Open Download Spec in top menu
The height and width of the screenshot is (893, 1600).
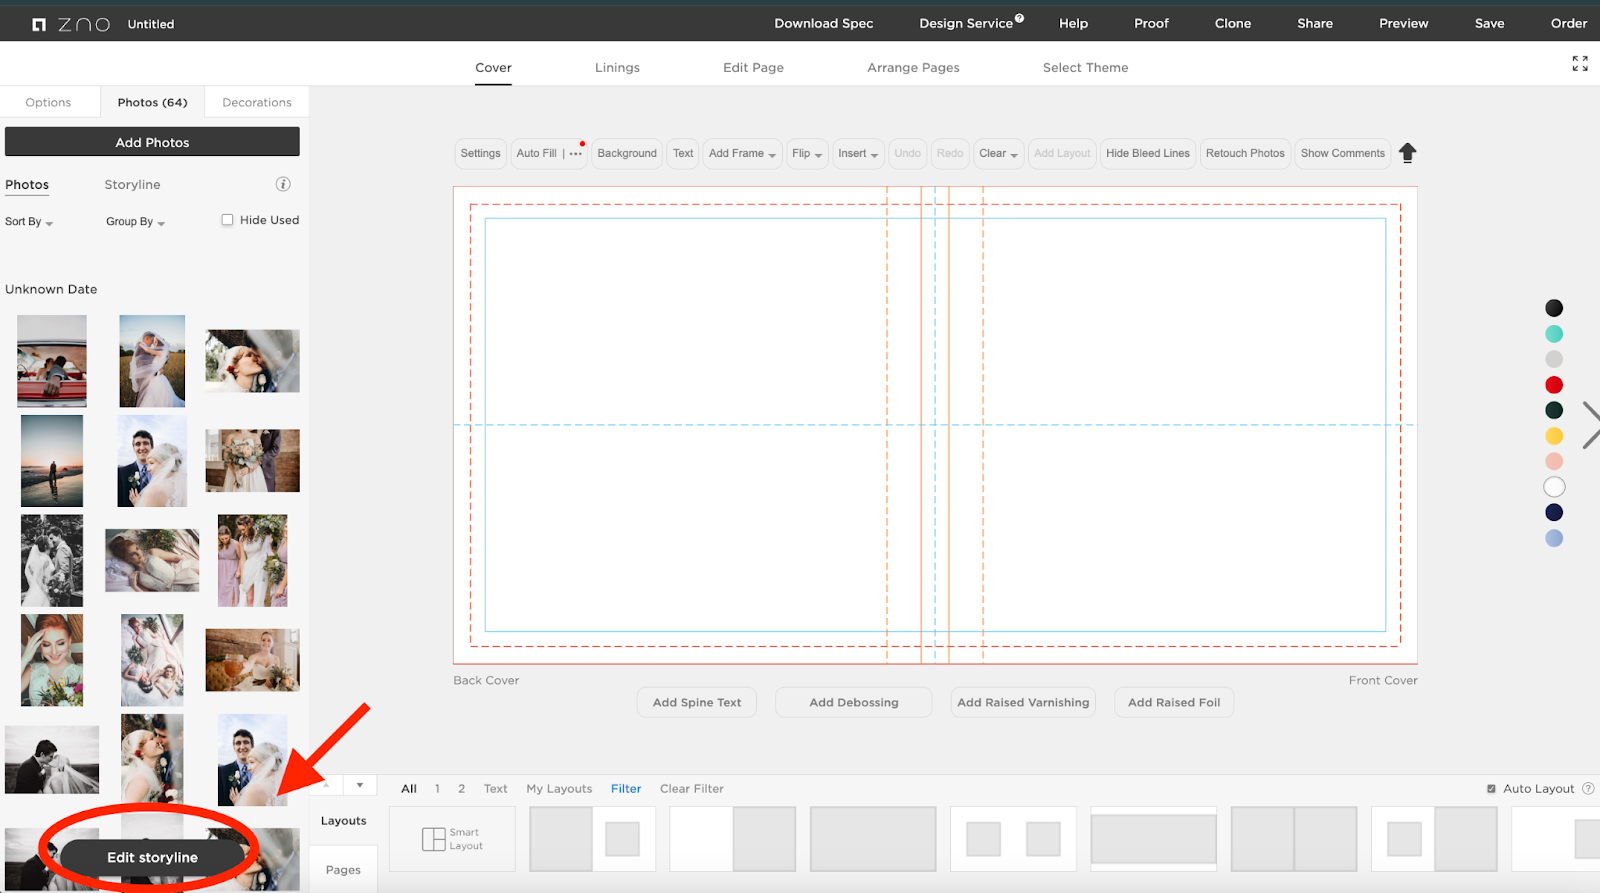[824, 23]
